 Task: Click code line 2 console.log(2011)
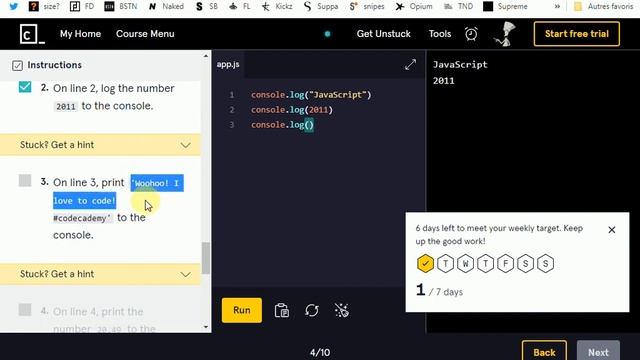coord(292,110)
